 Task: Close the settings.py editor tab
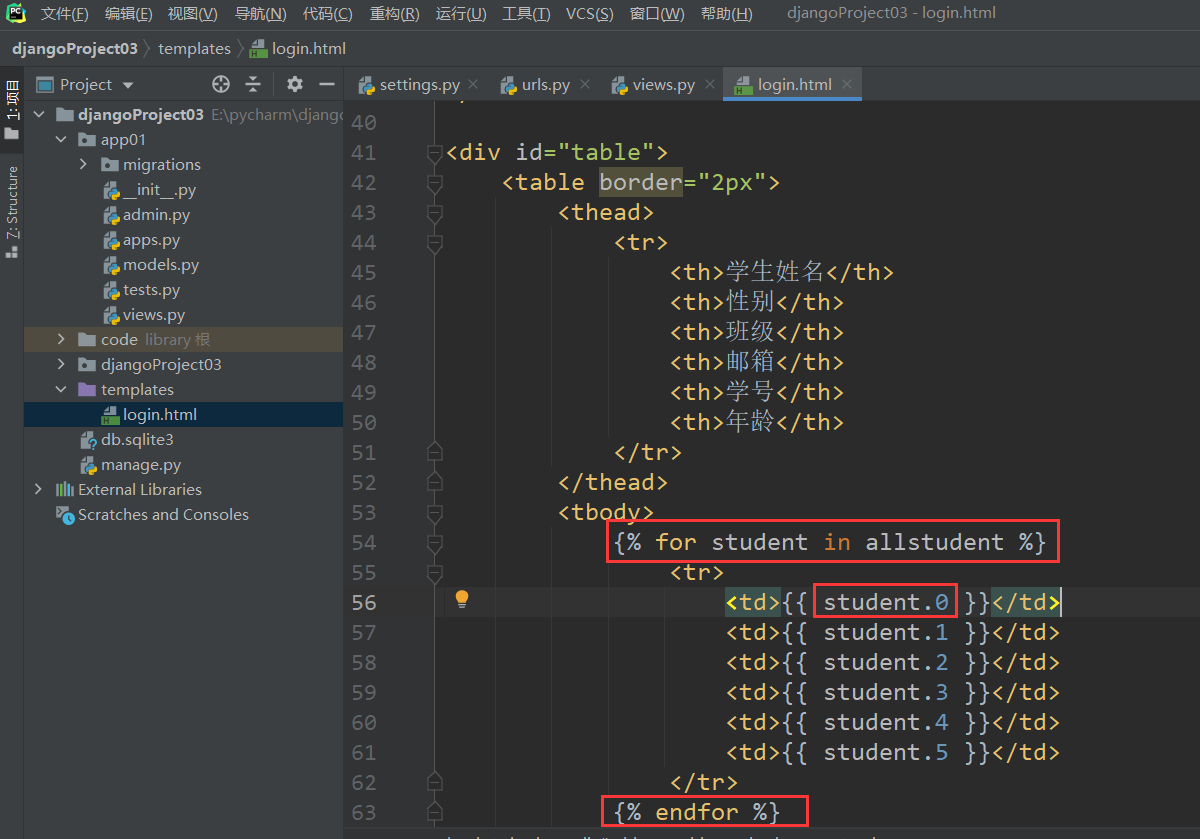[x=473, y=85]
